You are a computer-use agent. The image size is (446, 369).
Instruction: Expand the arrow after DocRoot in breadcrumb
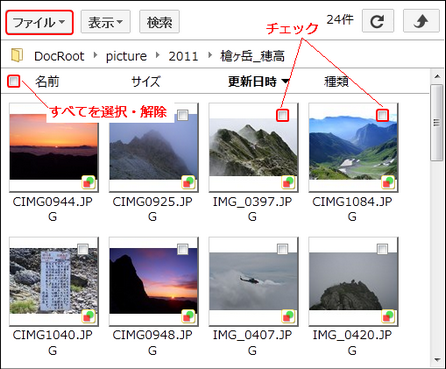tap(96, 55)
